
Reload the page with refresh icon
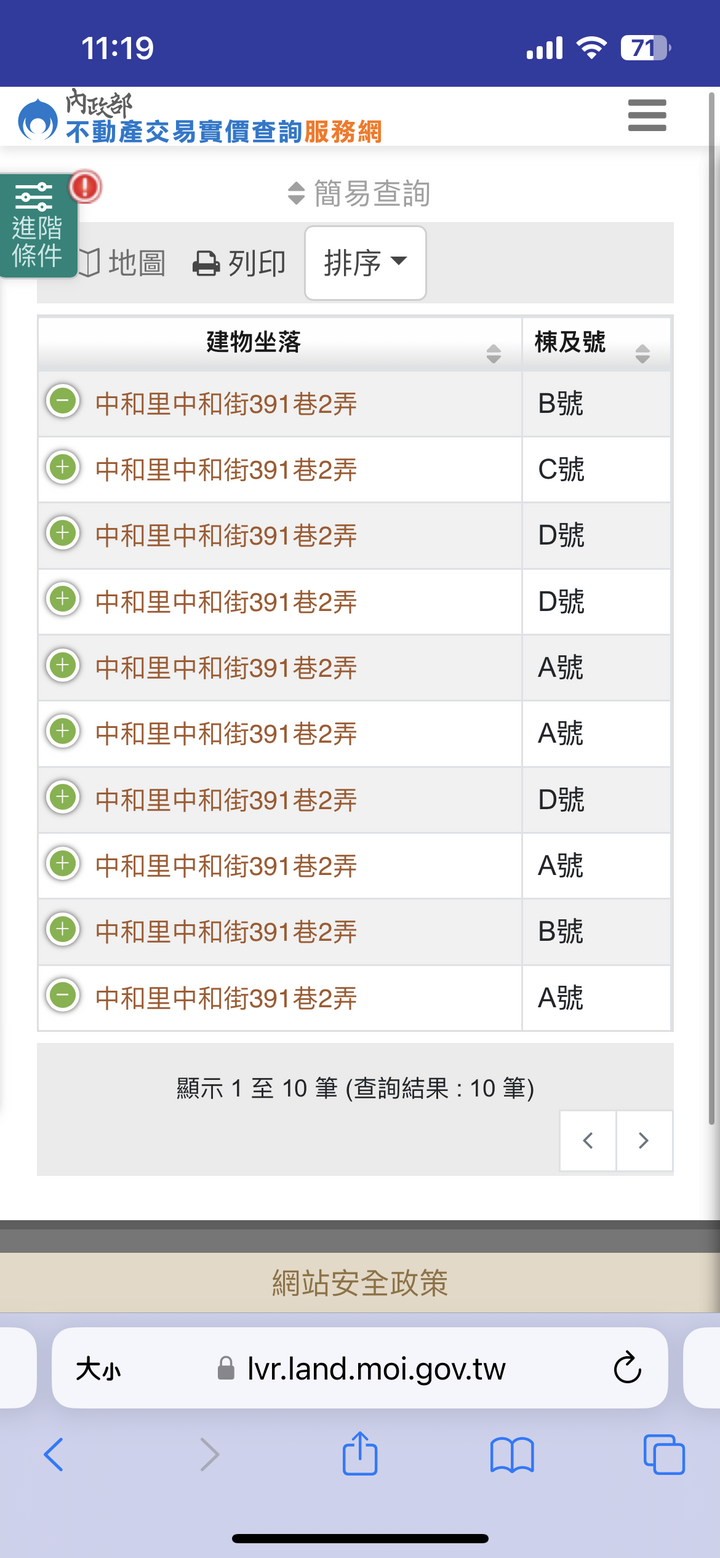pyautogui.click(x=627, y=1368)
